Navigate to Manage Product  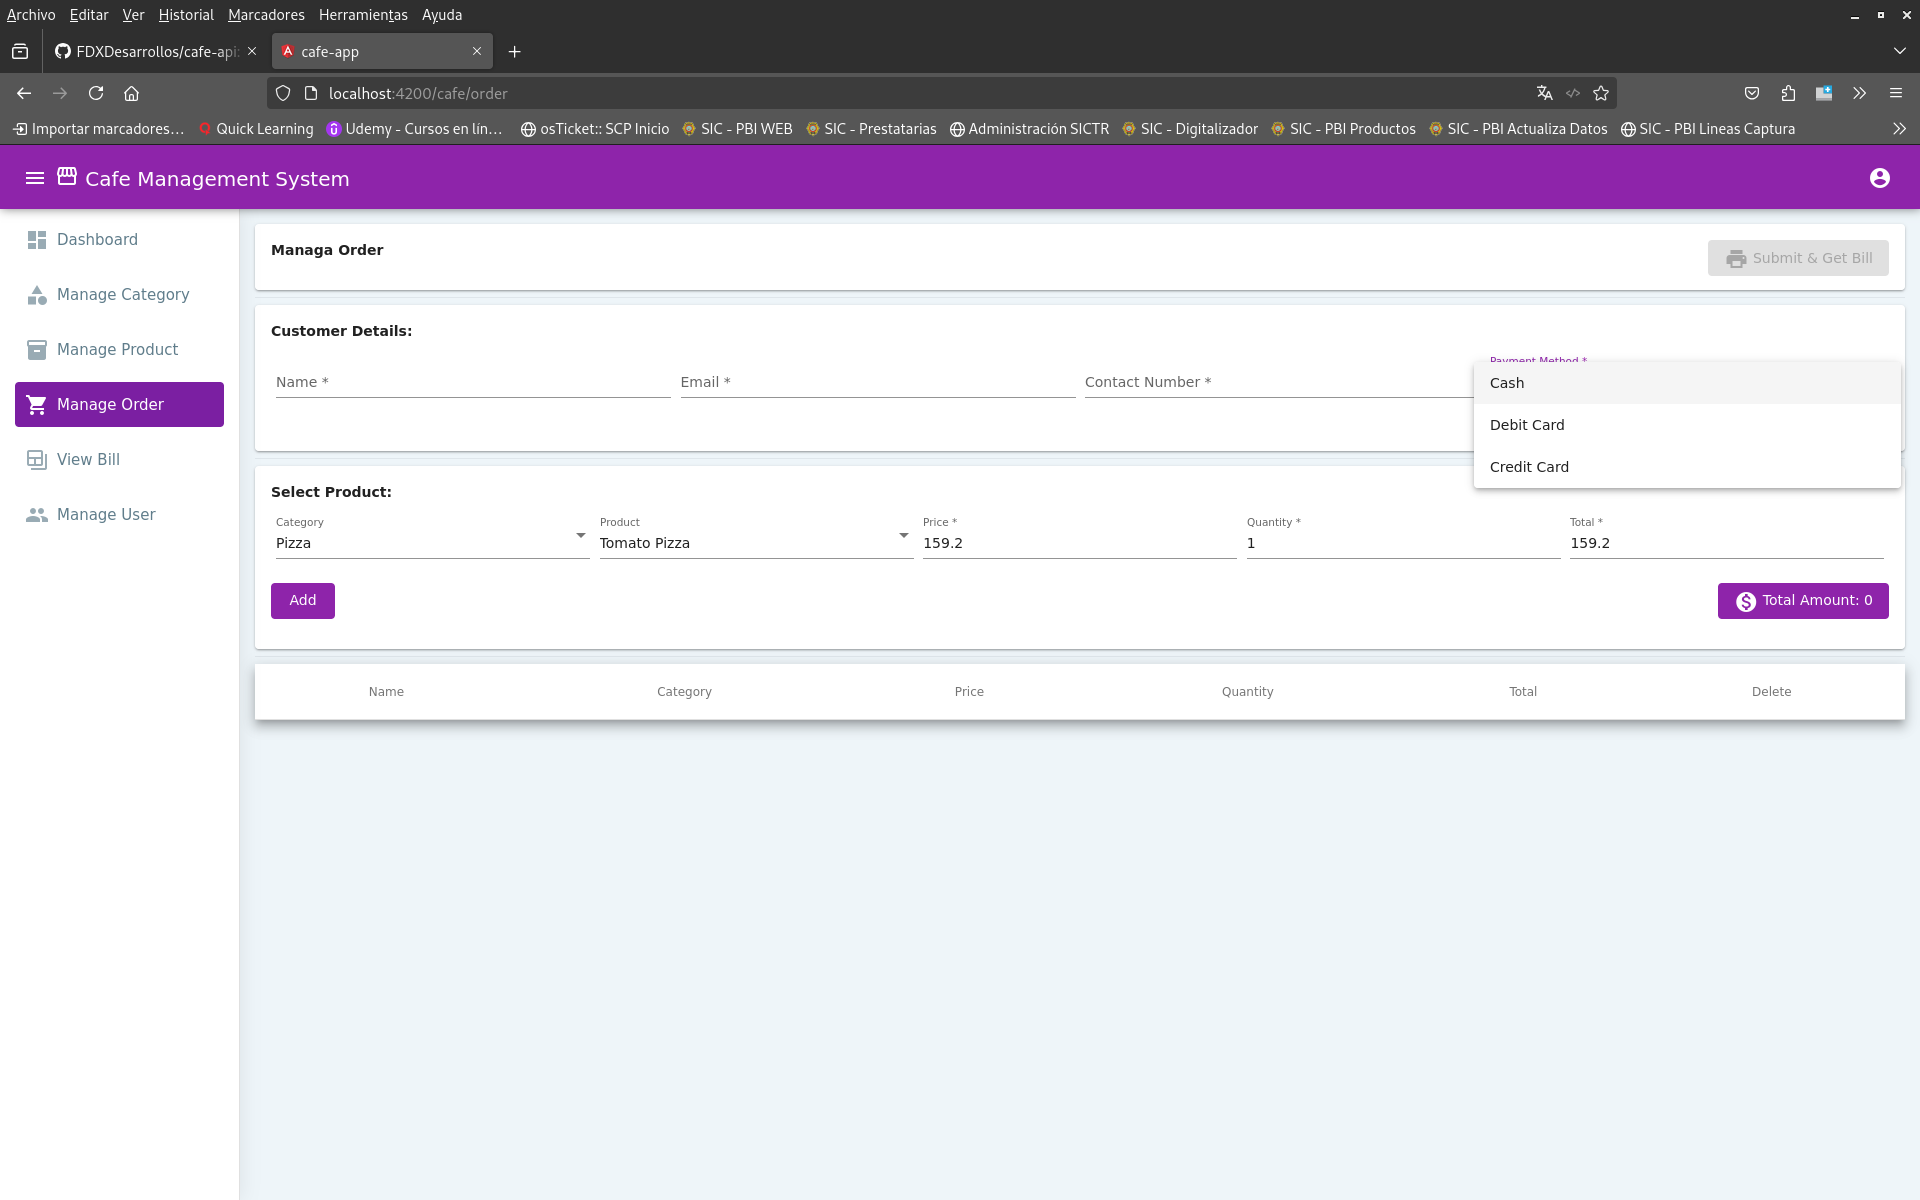click(x=119, y=350)
